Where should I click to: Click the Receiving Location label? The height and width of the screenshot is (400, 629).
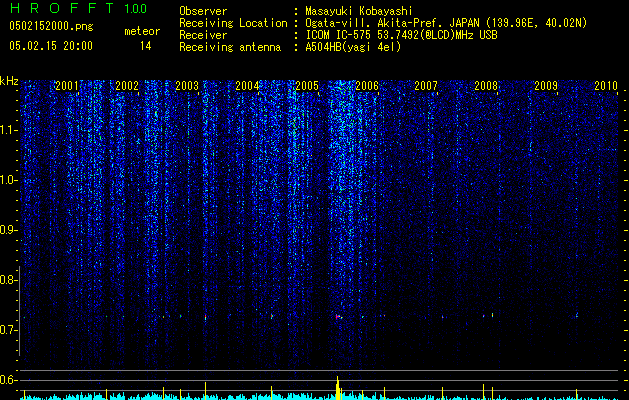233,23
